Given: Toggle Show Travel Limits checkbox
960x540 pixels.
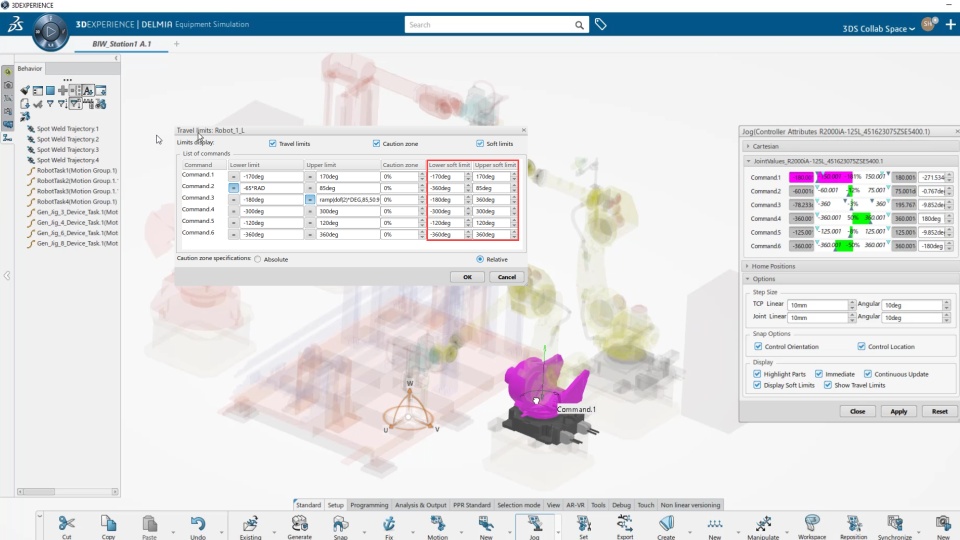Looking at the screenshot, I should tap(828, 385).
